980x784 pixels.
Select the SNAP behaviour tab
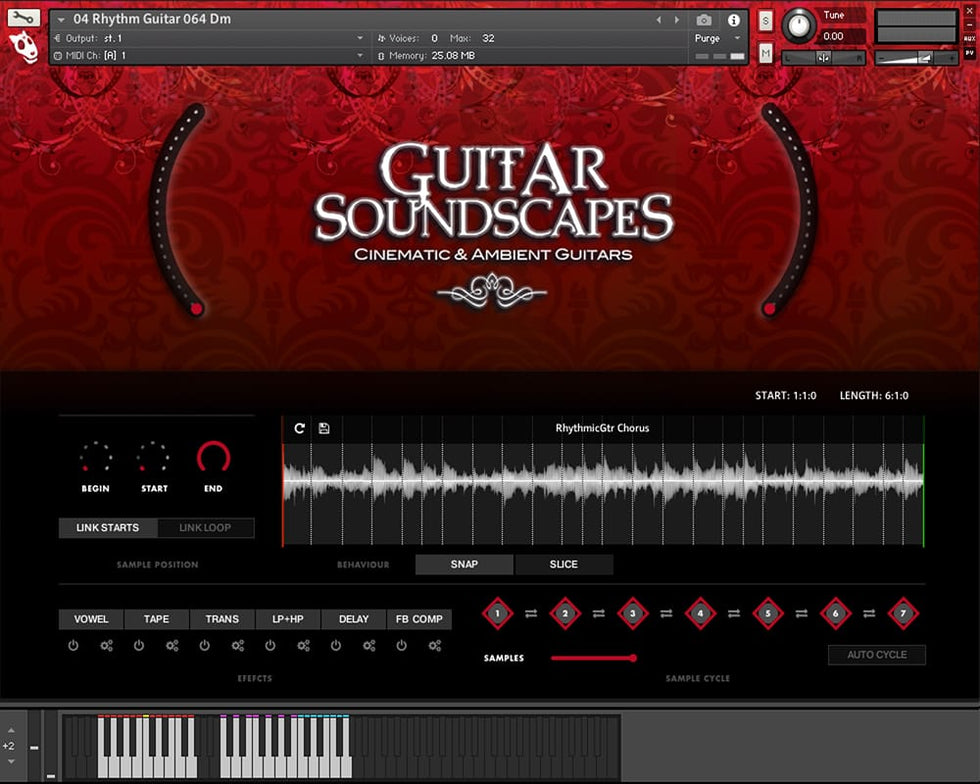point(464,564)
